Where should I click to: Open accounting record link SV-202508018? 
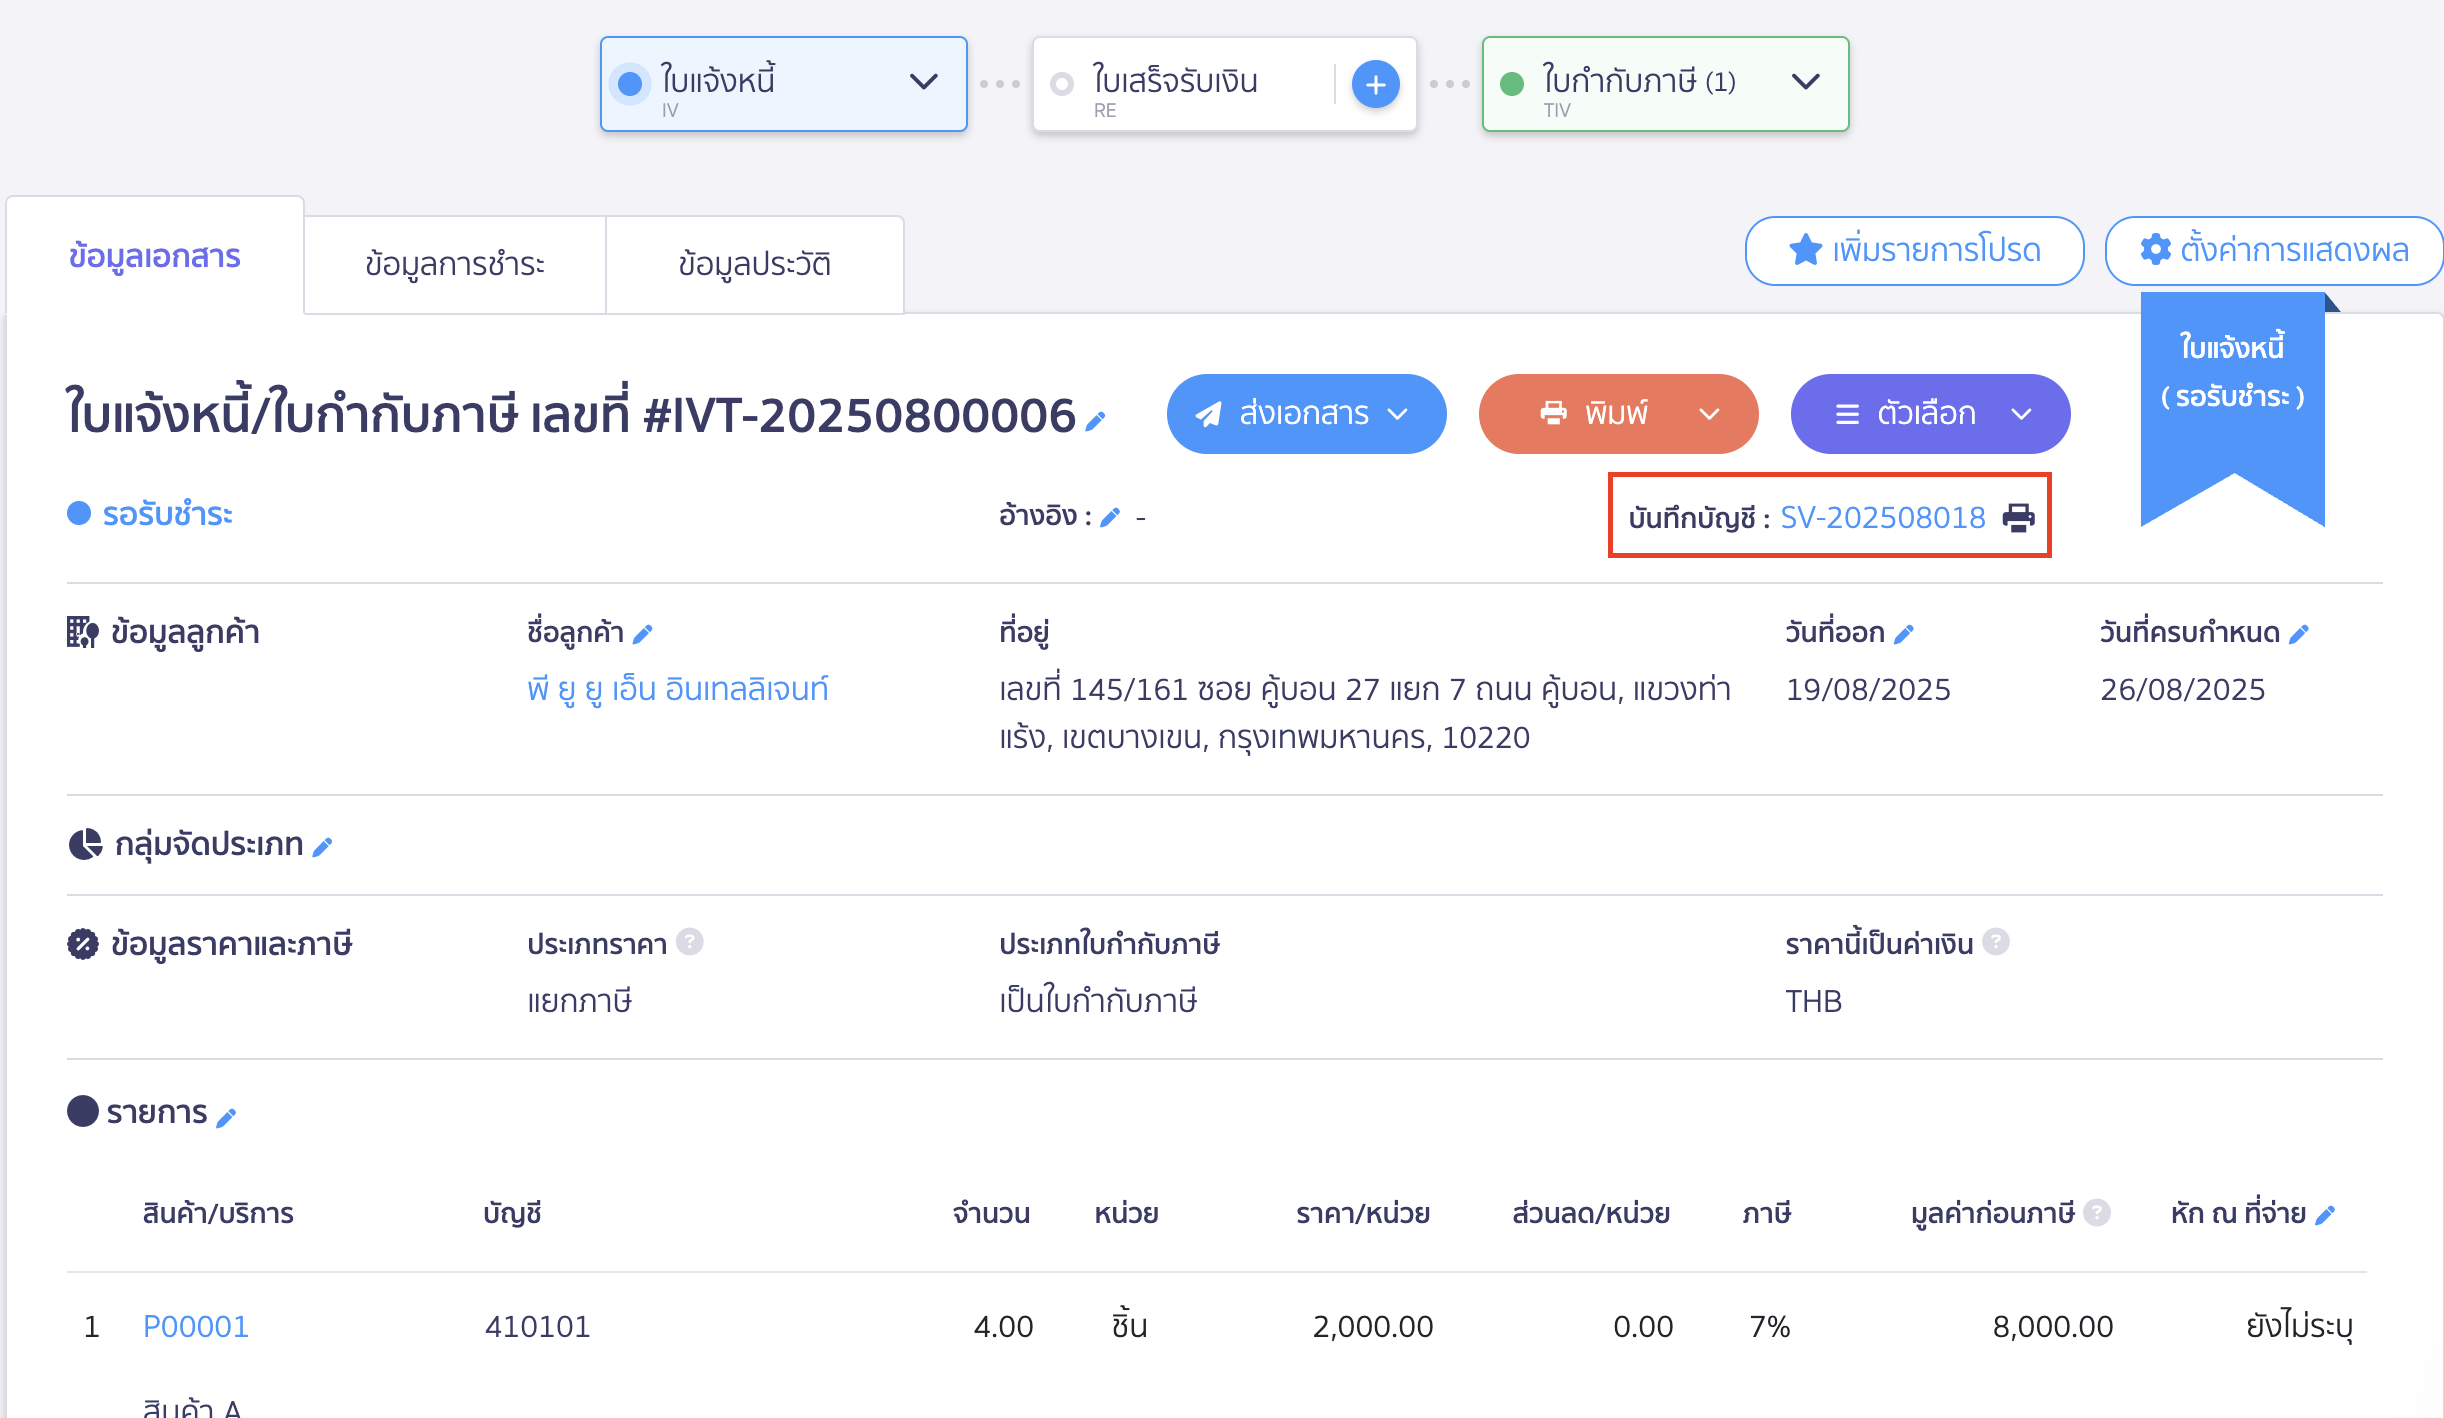1883,517
